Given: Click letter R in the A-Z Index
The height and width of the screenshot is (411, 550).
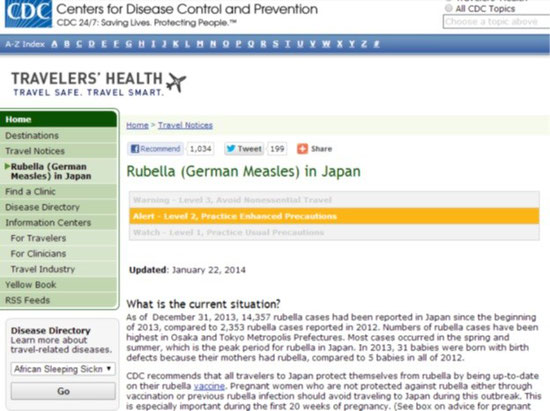Looking at the screenshot, I should [x=263, y=44].
